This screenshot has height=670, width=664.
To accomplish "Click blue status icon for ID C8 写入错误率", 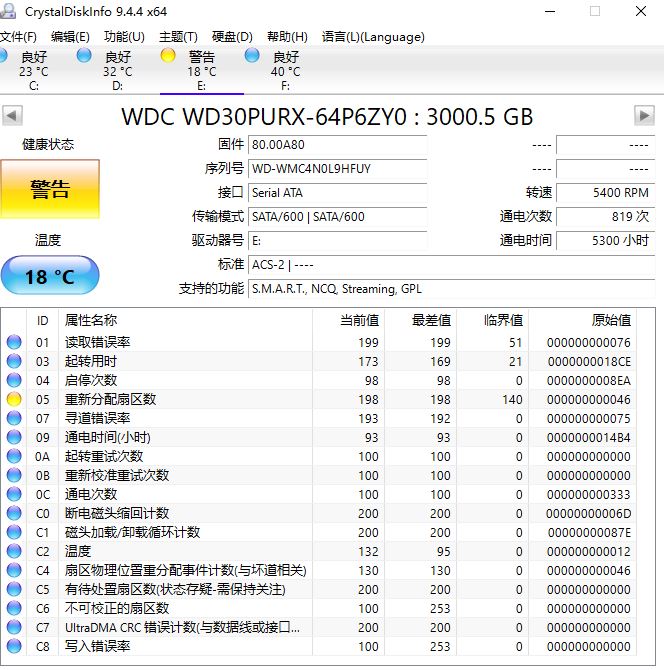I will [14, 646].
